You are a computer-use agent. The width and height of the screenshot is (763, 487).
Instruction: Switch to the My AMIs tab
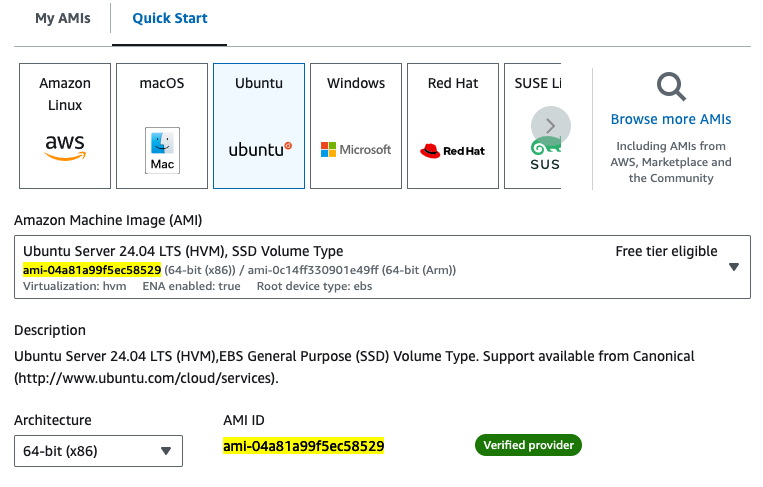click(62, 19)
